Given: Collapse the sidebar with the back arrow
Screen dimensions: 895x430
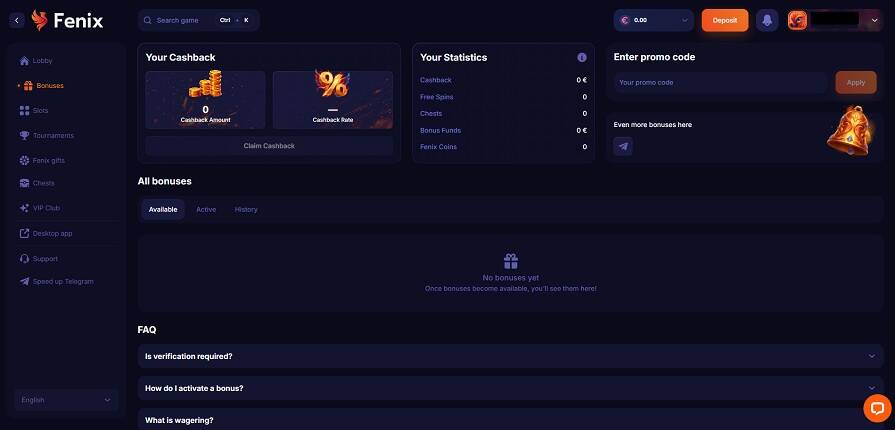Looking at the screenshot, I should [17, 21].
